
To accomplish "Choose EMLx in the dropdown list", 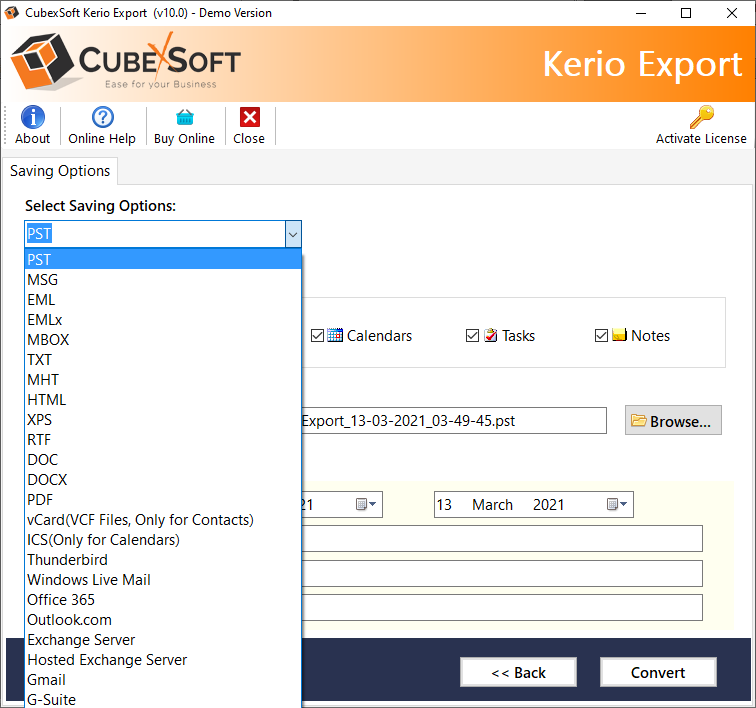I will [x=163, y=320].
